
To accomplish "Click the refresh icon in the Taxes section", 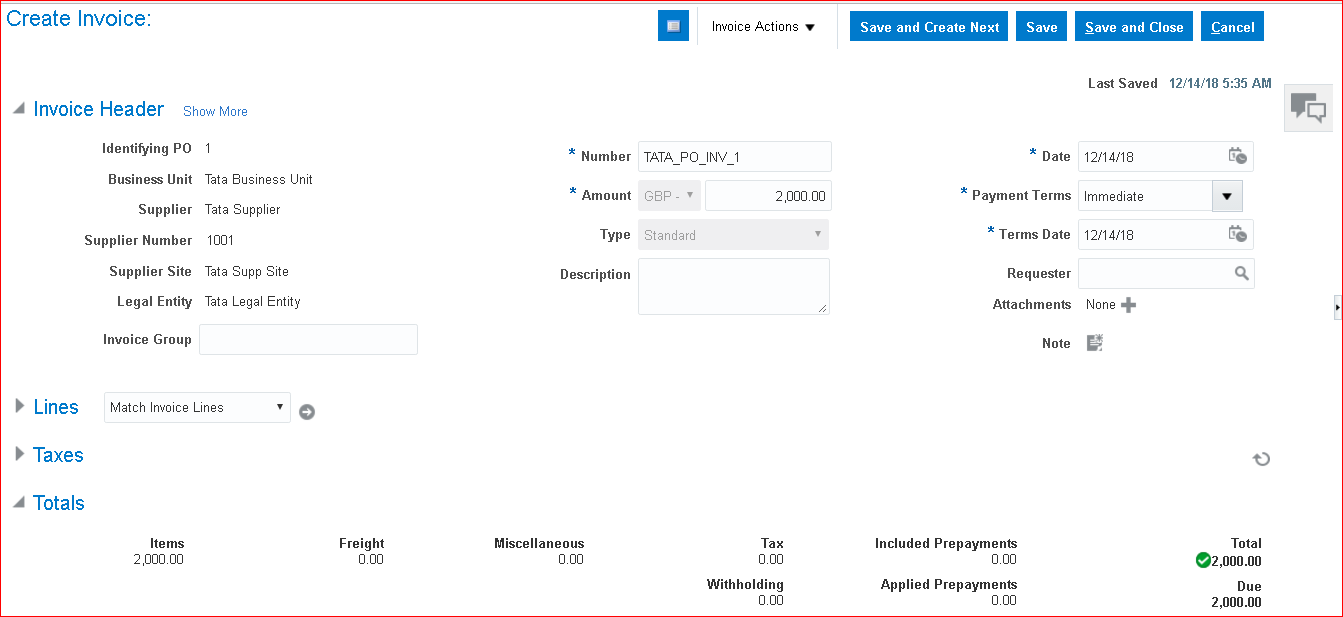I will pyautogui.click(x=1262, y=459).
